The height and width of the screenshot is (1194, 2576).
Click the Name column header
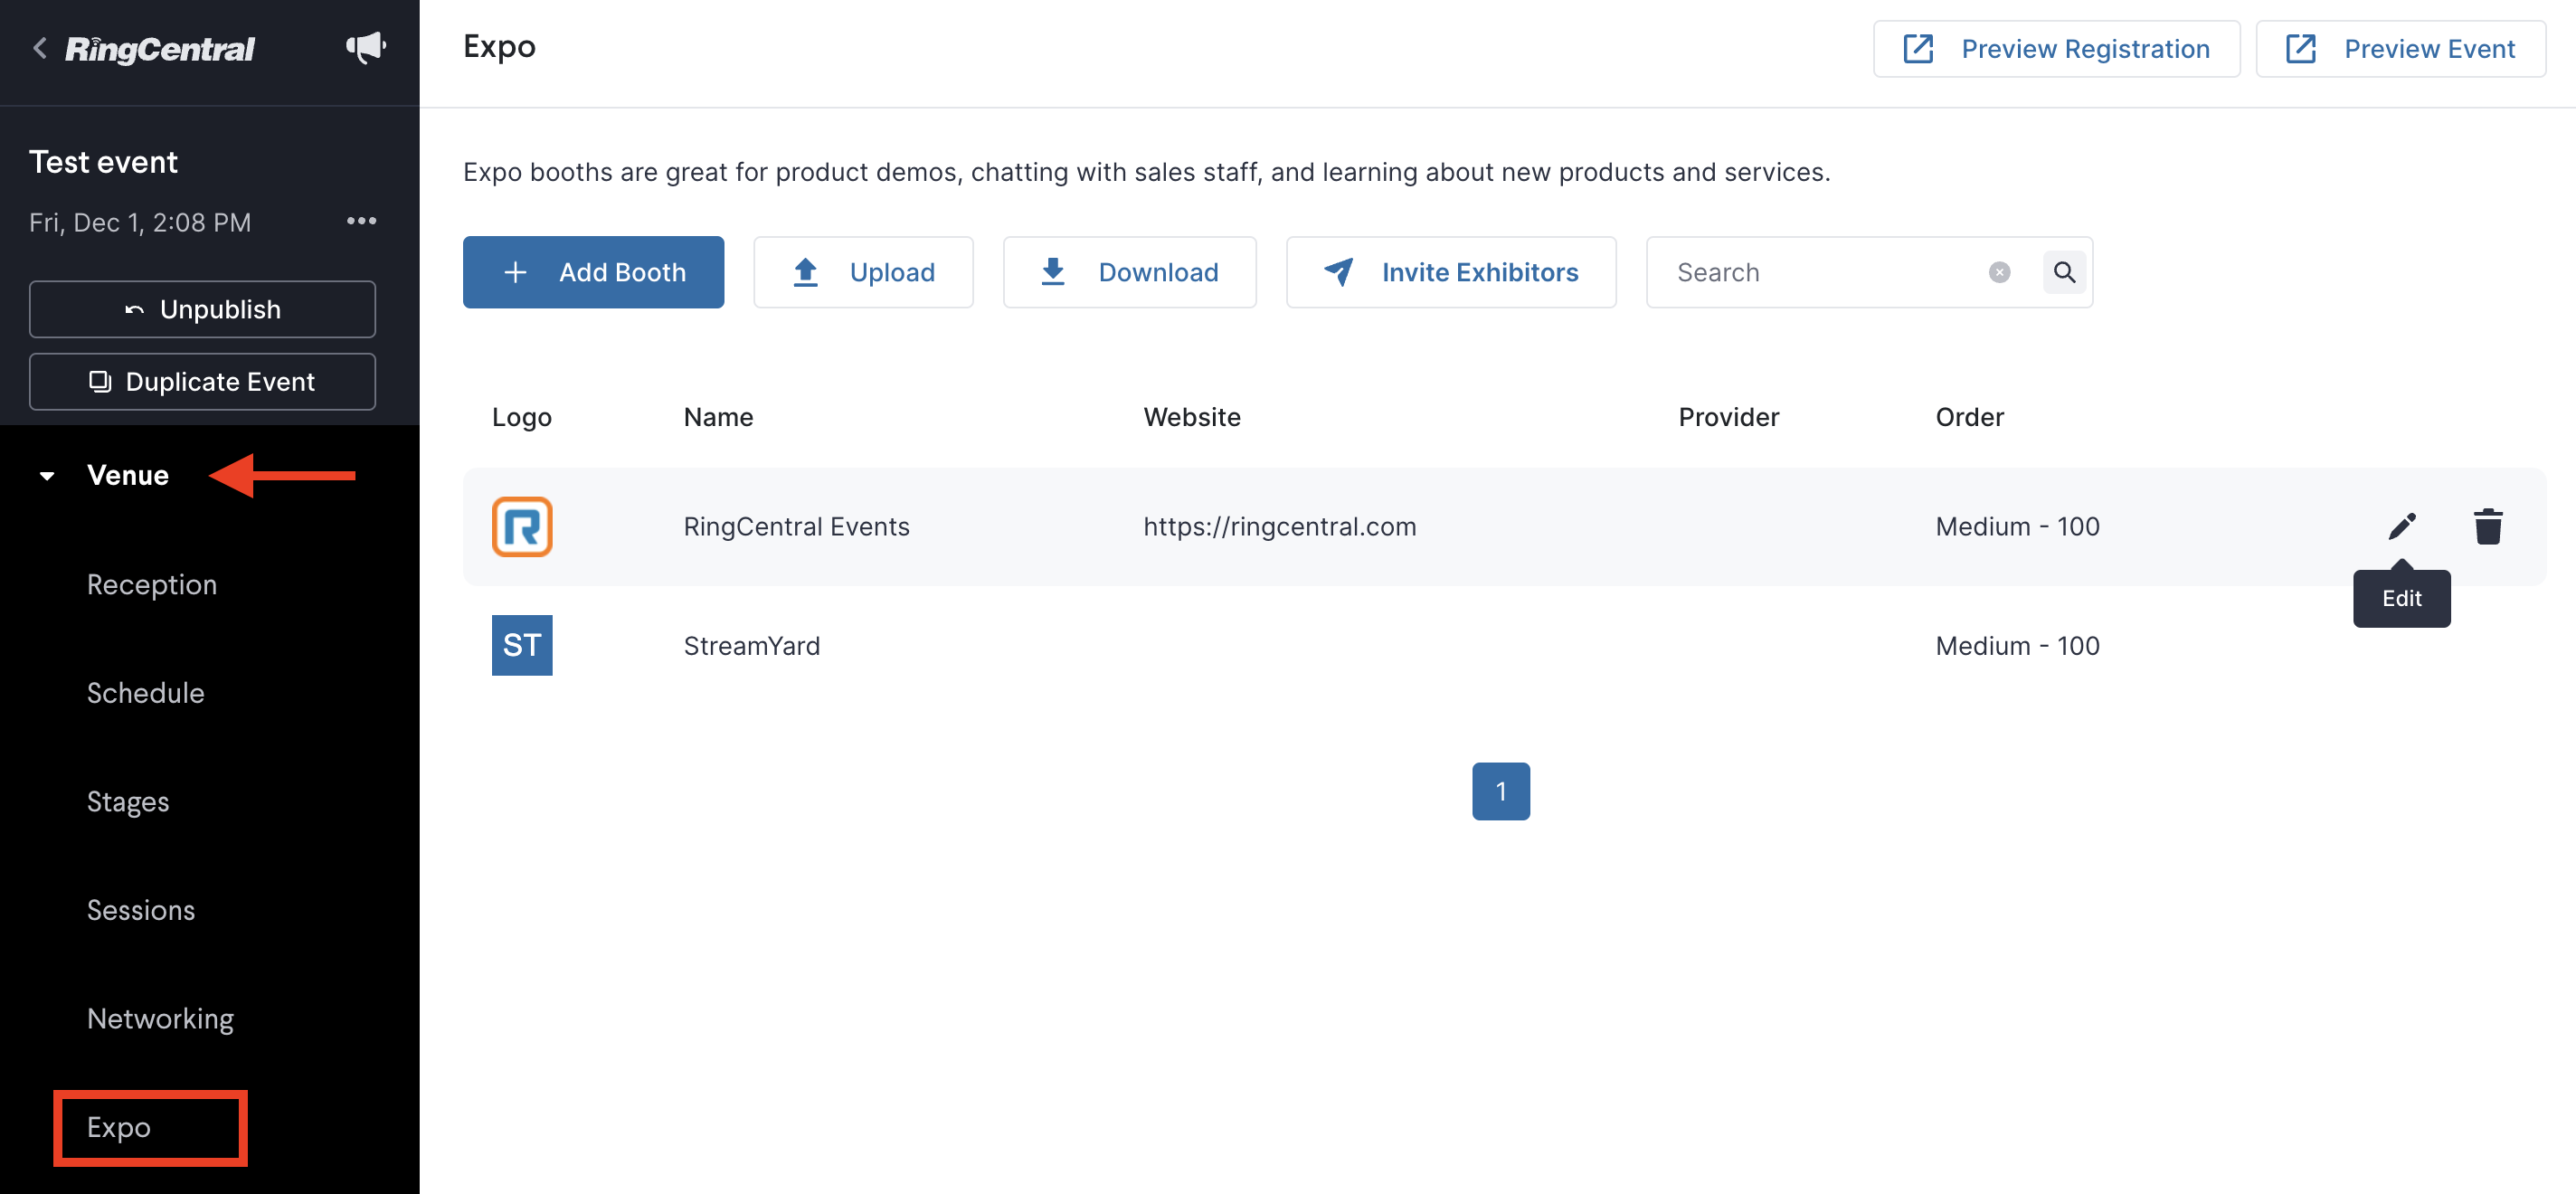tap(718, 417)
